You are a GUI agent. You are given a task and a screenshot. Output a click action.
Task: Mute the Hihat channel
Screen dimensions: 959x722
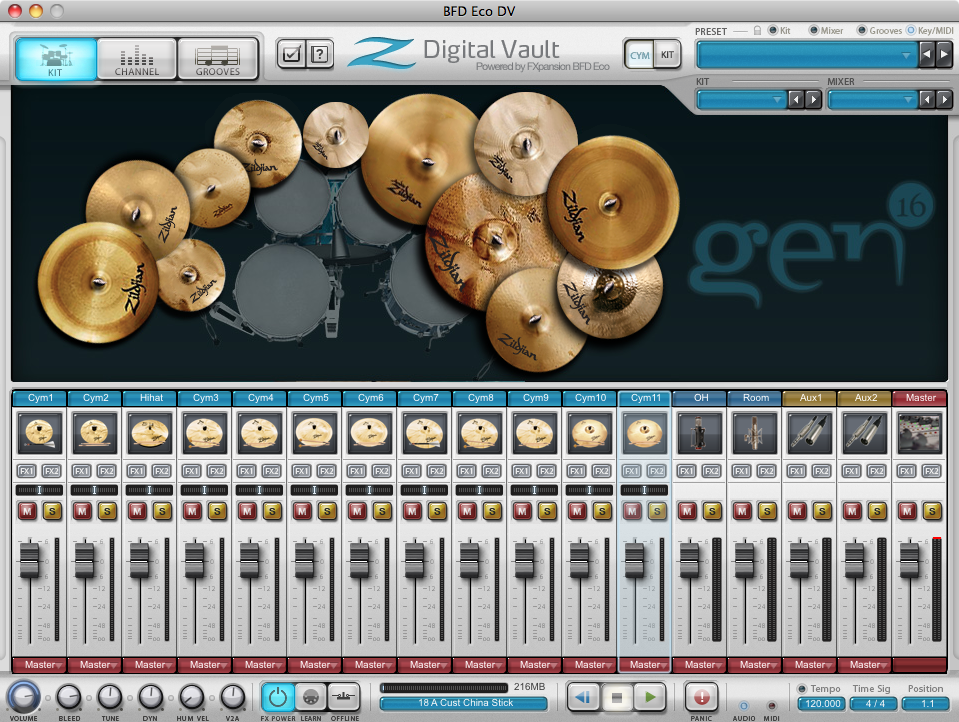click(x=137, y=510)
